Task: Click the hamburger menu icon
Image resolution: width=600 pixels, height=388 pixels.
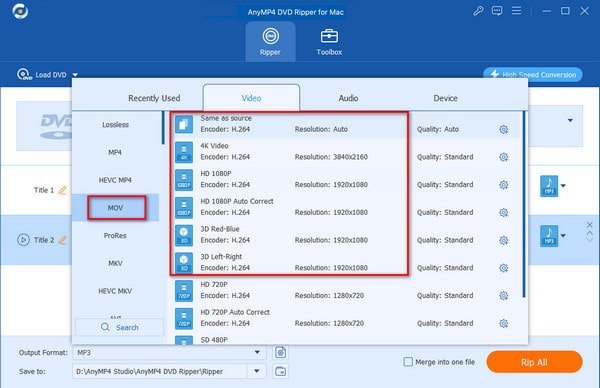Action: 517,11
